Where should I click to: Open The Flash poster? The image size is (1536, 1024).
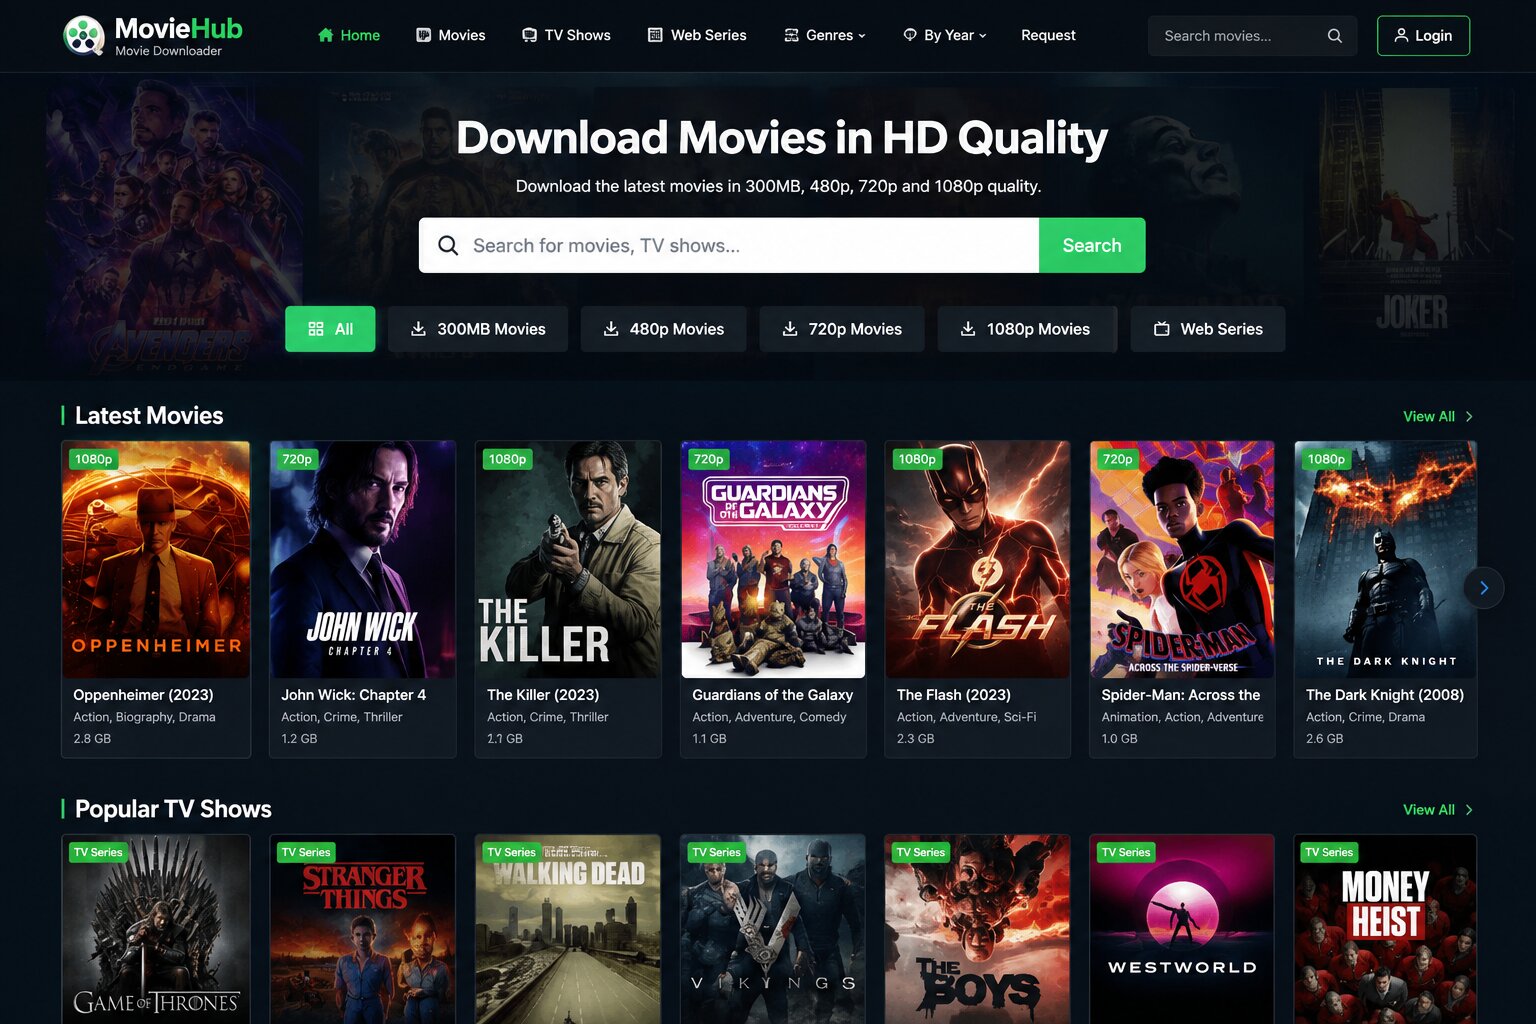(x=978, y=559)
